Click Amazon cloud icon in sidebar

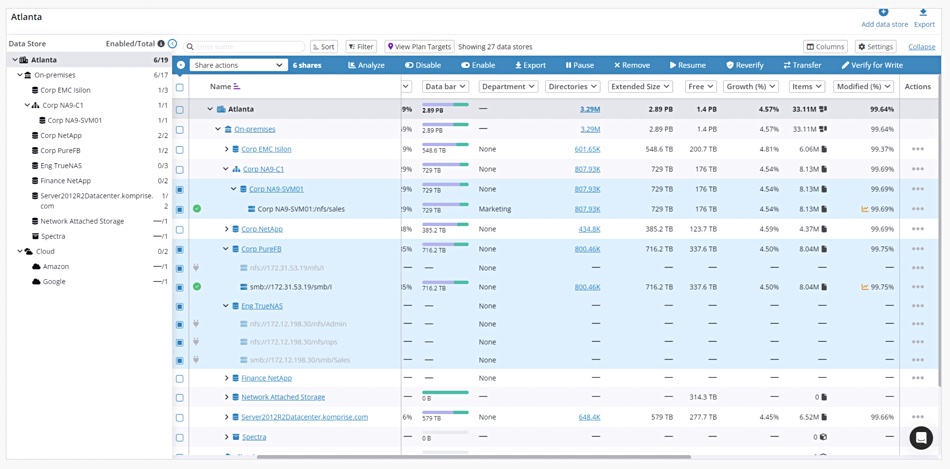[x=36, y=267]
